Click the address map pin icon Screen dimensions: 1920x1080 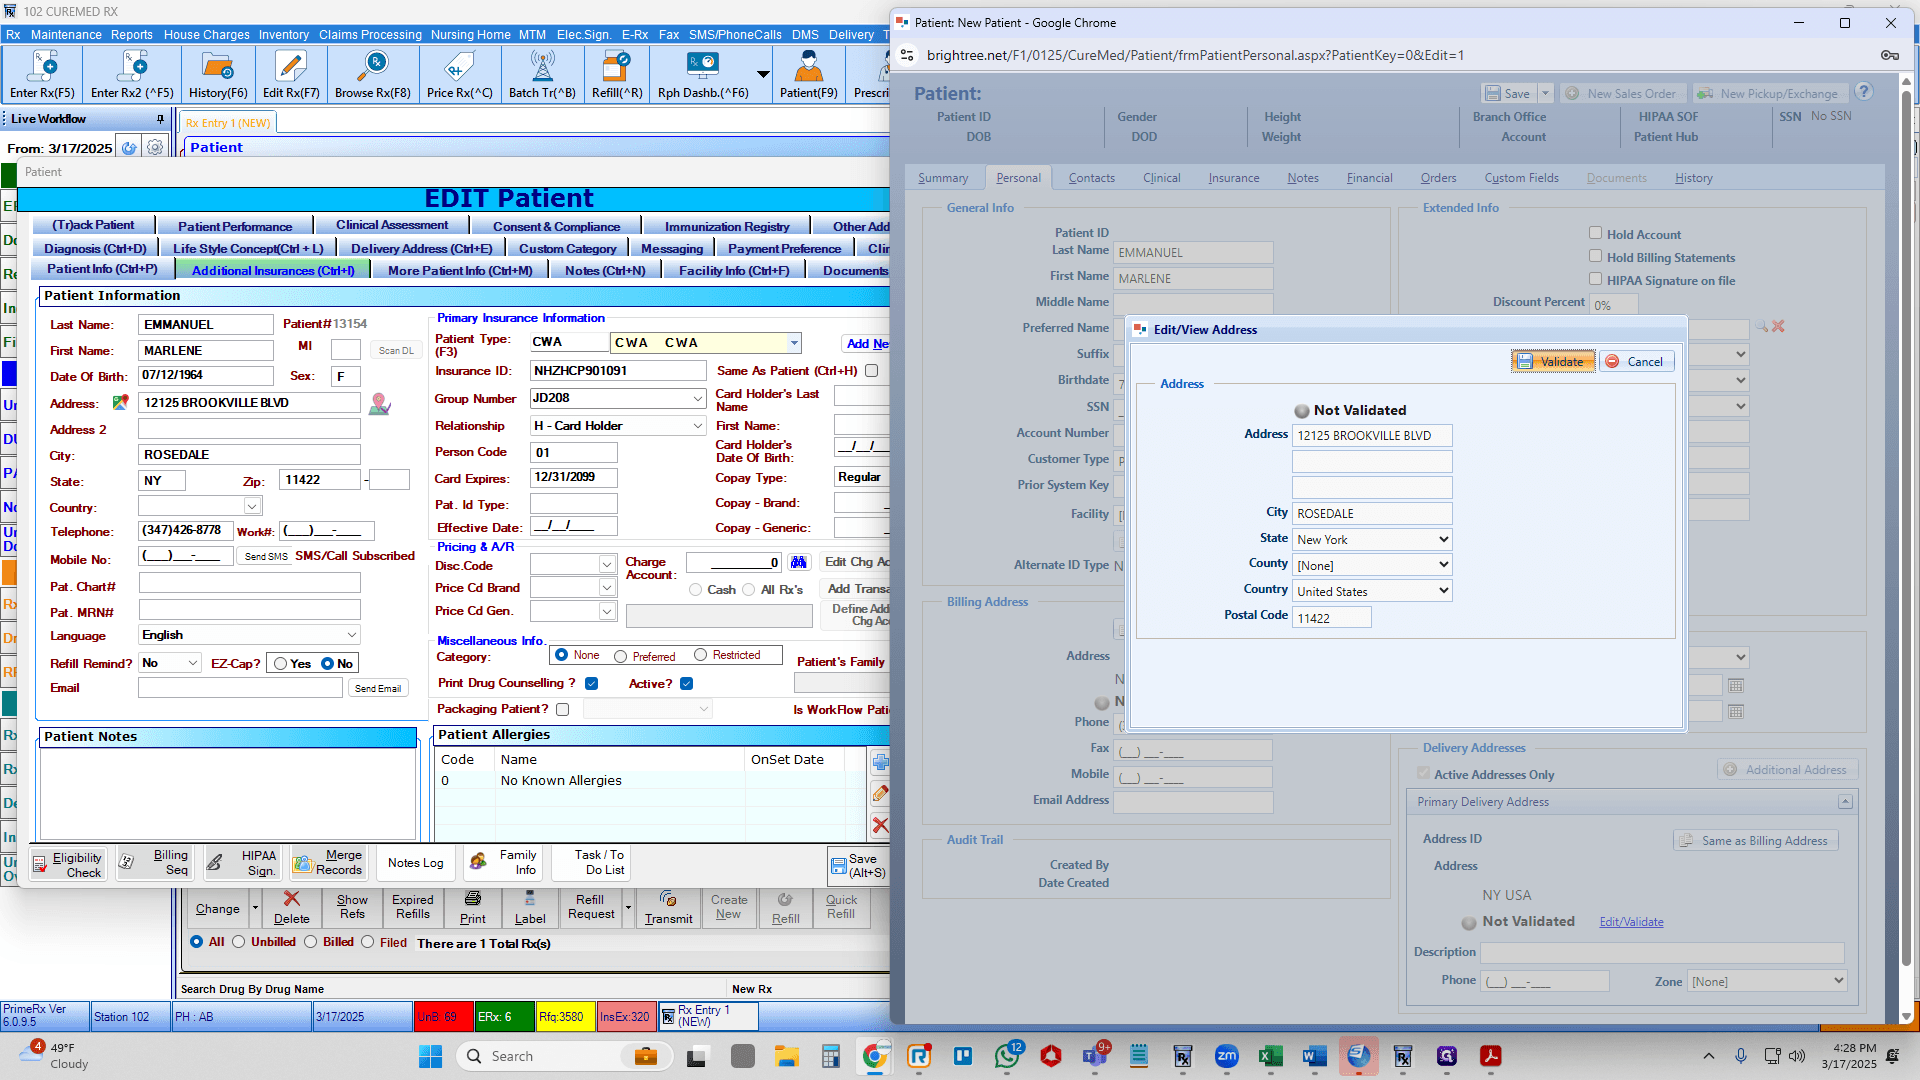click(x=380, y=404)
